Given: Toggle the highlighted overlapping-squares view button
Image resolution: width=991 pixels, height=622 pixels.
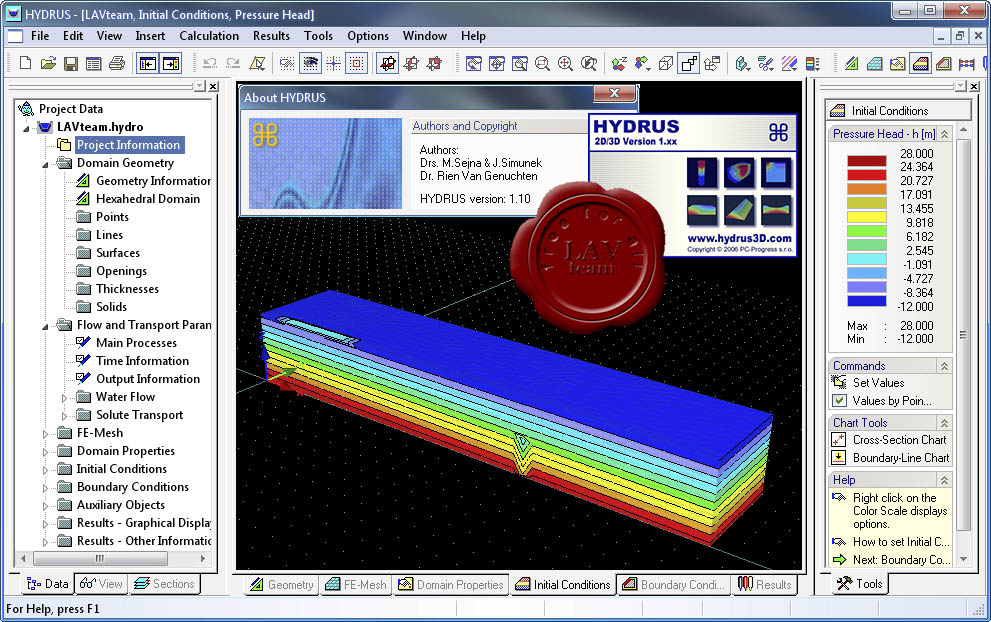Looking at the screenshot, I should (x=689, y=63).
